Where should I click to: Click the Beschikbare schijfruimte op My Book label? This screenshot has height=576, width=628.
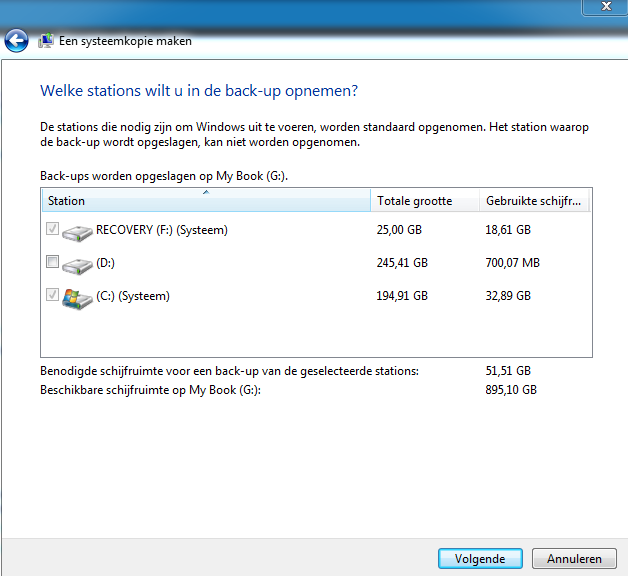[150, 390]
